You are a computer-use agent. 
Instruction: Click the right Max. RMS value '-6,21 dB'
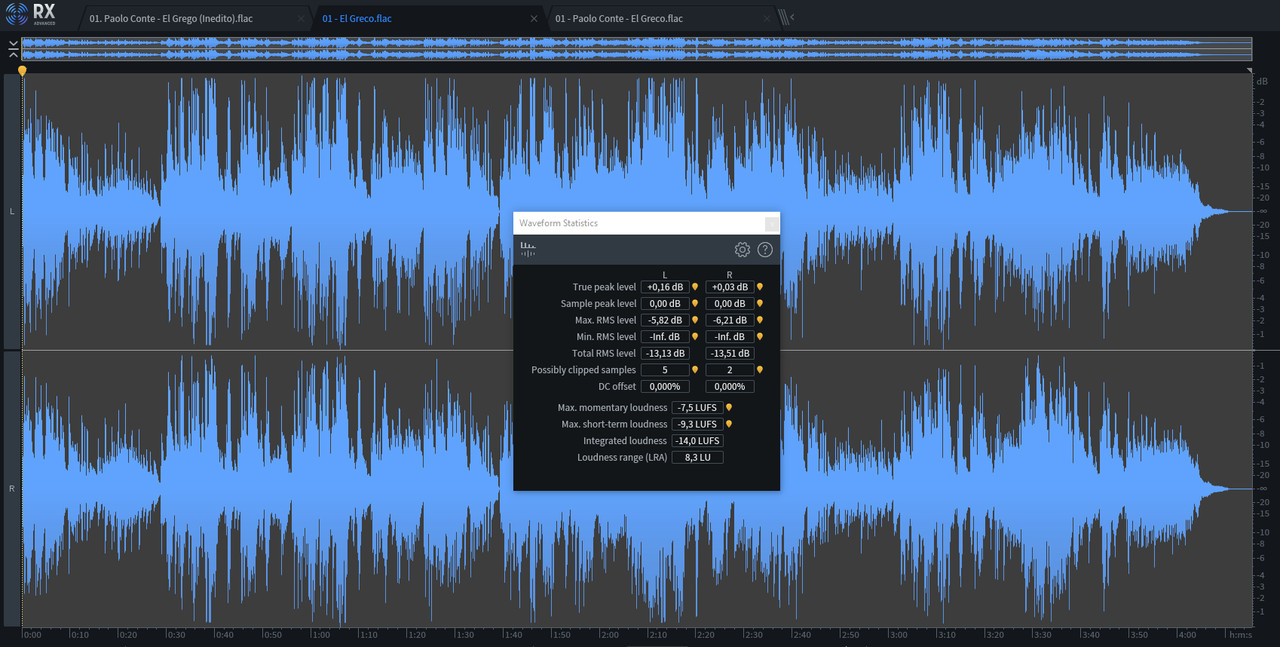tap(730, 320)
